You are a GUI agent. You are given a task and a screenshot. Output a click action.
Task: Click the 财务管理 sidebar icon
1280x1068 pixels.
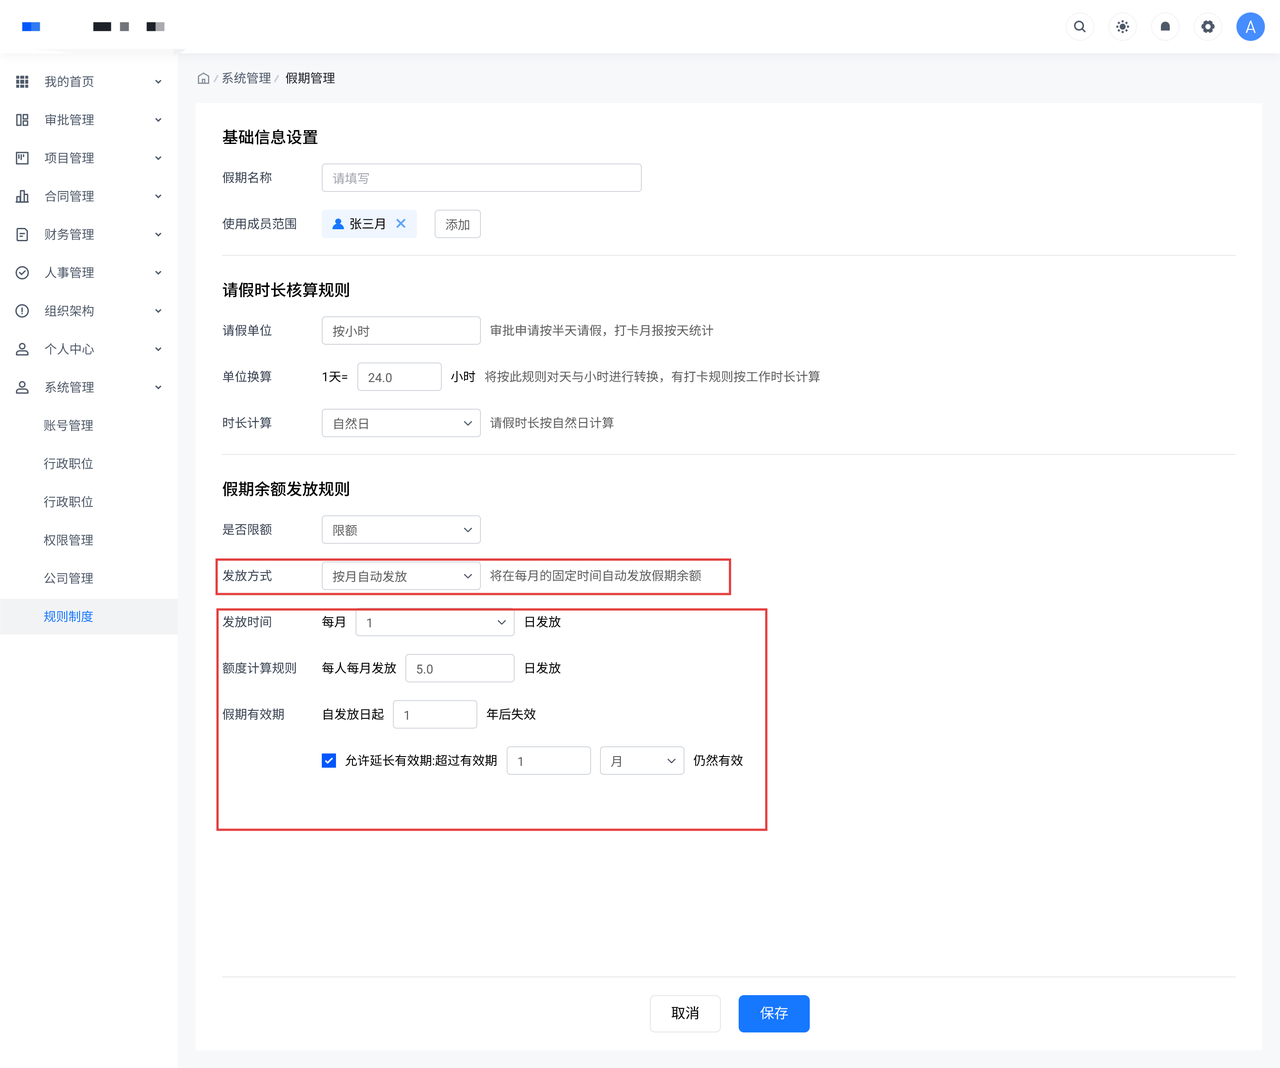click(x=22, y=234)
